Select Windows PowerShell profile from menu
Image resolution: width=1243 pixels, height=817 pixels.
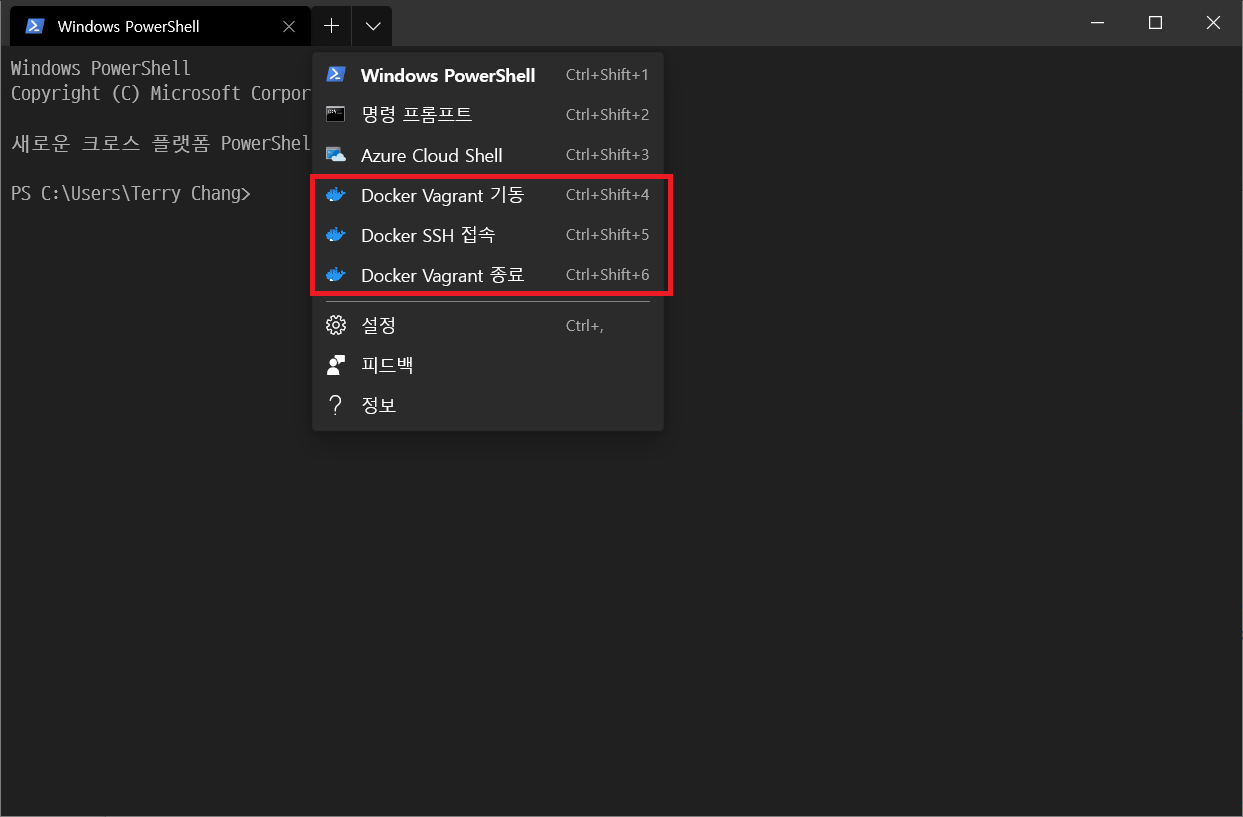(488, 75)
